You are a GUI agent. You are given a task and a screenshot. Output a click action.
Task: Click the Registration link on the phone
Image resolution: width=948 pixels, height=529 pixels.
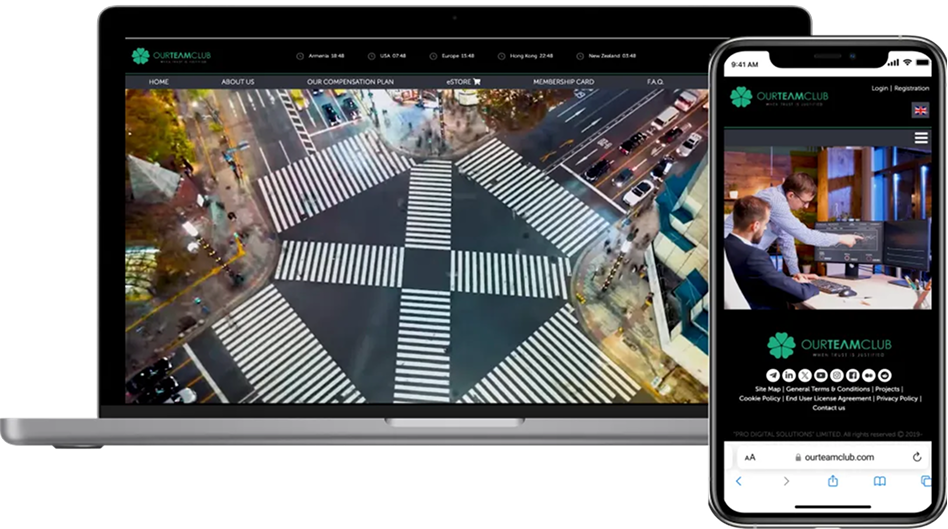[x=911, y=88]
